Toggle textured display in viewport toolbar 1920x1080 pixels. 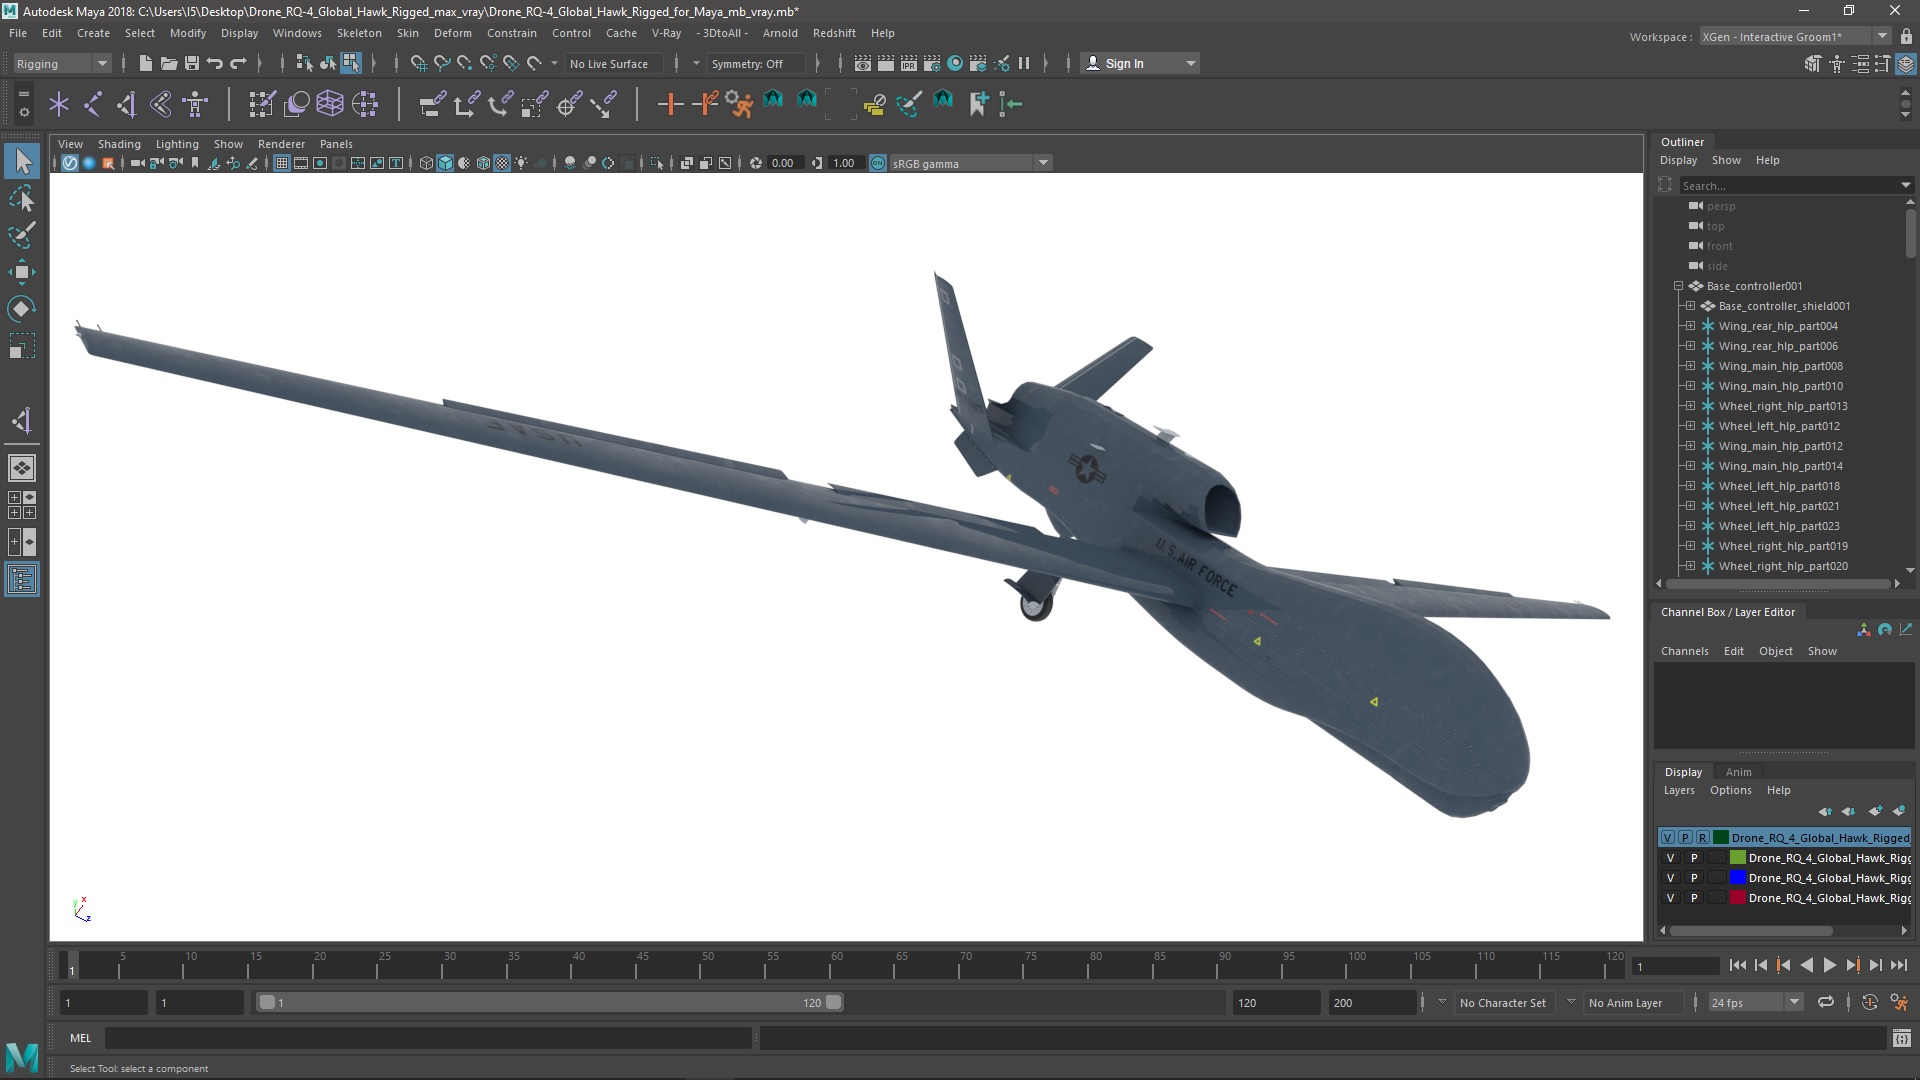point(502,163)
